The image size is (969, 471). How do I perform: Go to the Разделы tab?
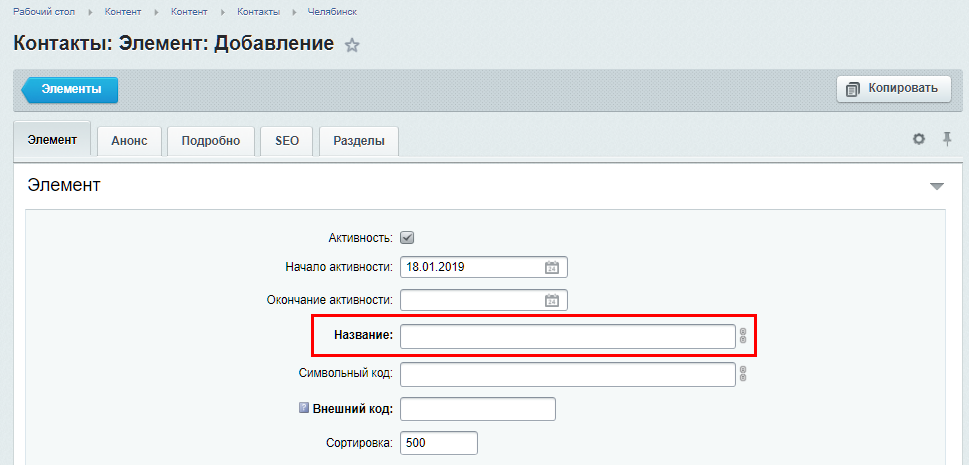[358, 141]
